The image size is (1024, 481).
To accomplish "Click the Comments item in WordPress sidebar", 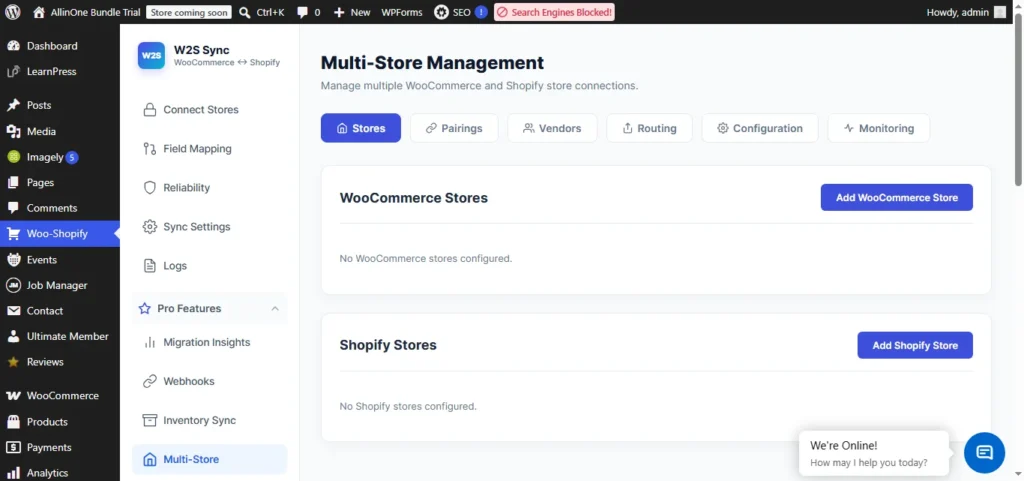I will (x=60, y=208).
